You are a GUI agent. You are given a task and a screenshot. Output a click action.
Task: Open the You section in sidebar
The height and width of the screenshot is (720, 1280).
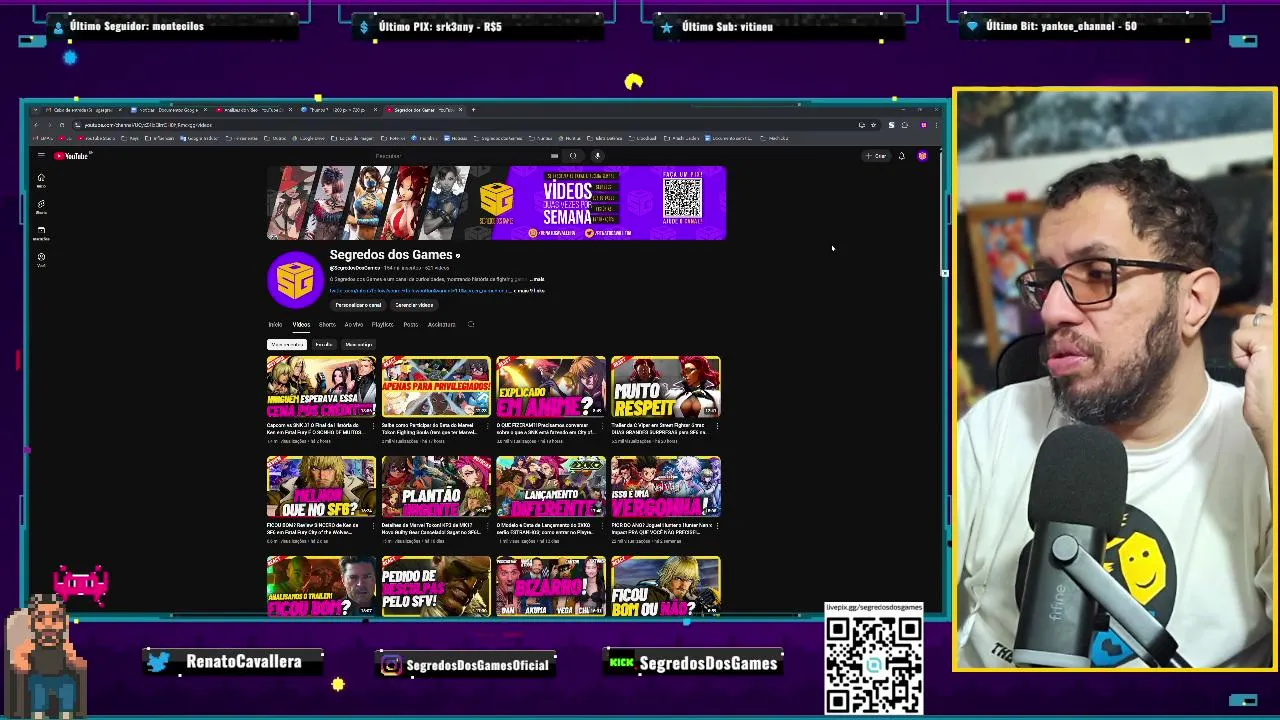click(41, 258)
